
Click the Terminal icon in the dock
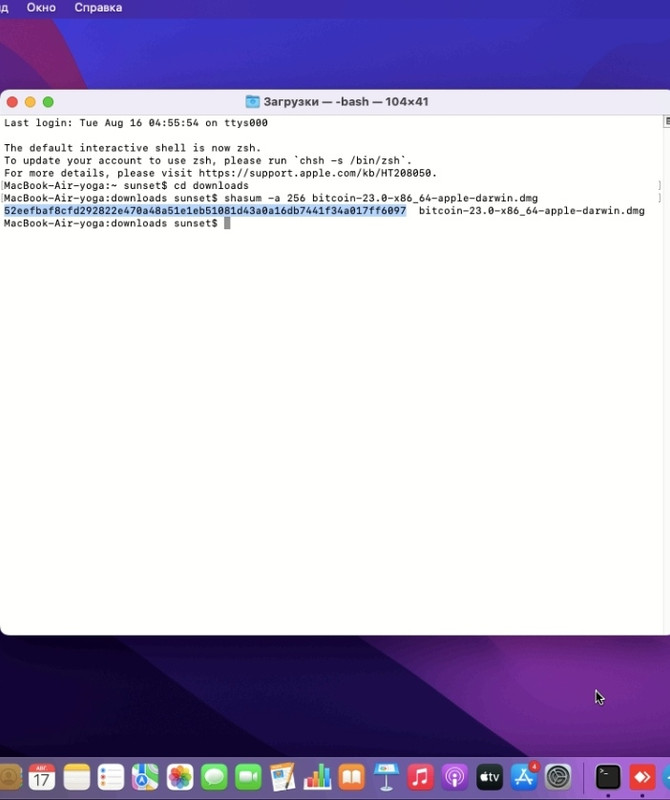coord(608,777)
